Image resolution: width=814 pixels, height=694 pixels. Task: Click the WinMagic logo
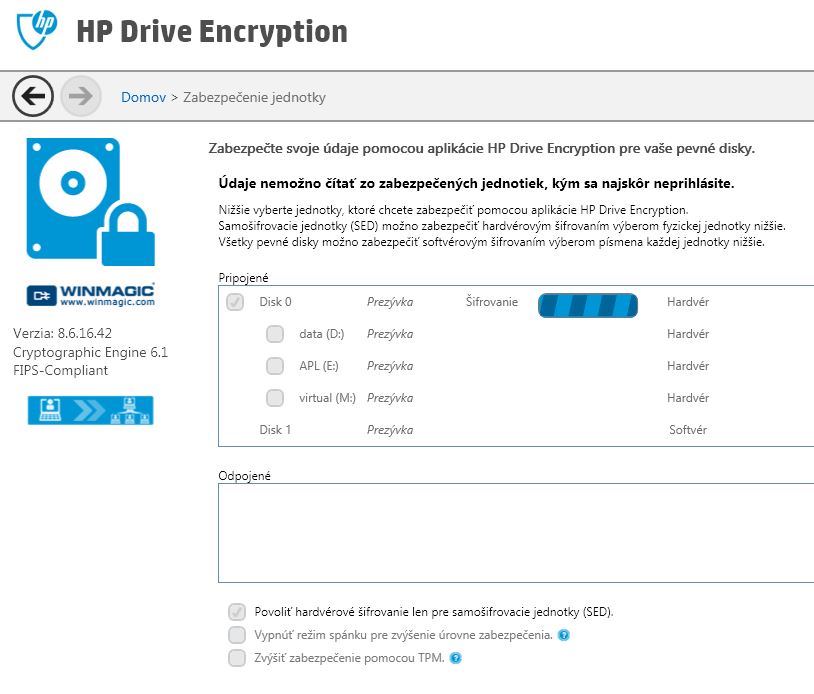coord(91,295)
